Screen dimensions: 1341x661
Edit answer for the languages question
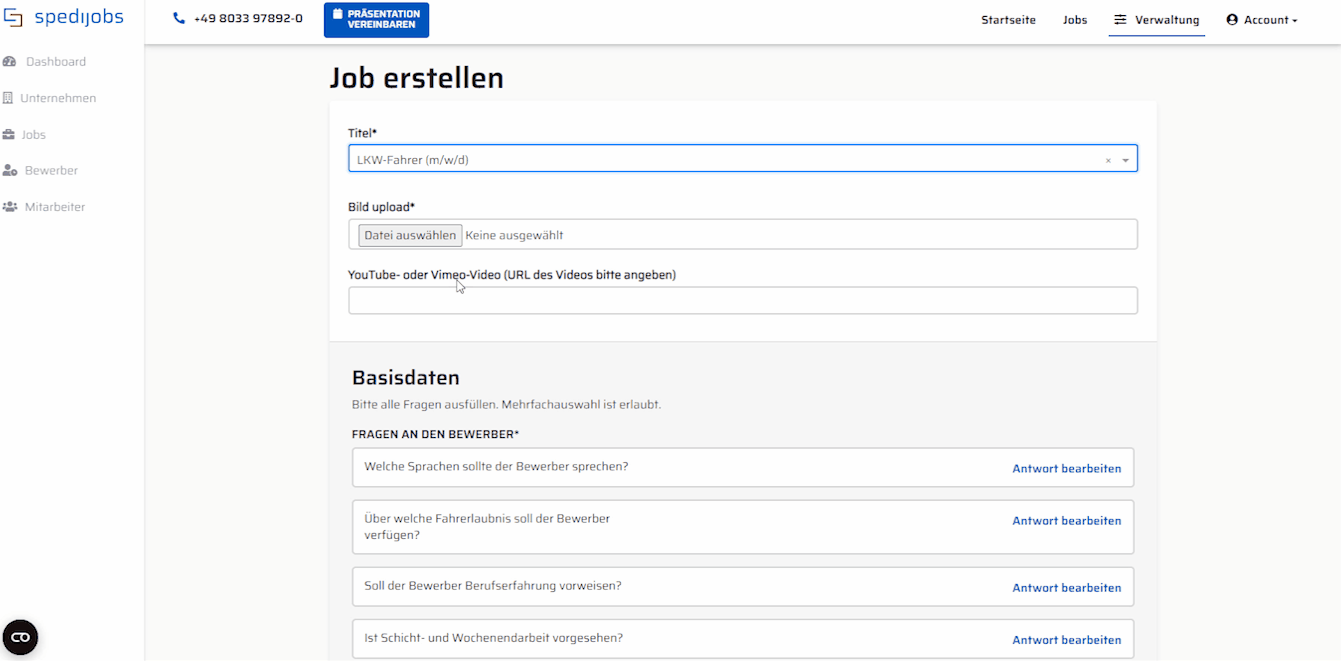pos(1066,468)
